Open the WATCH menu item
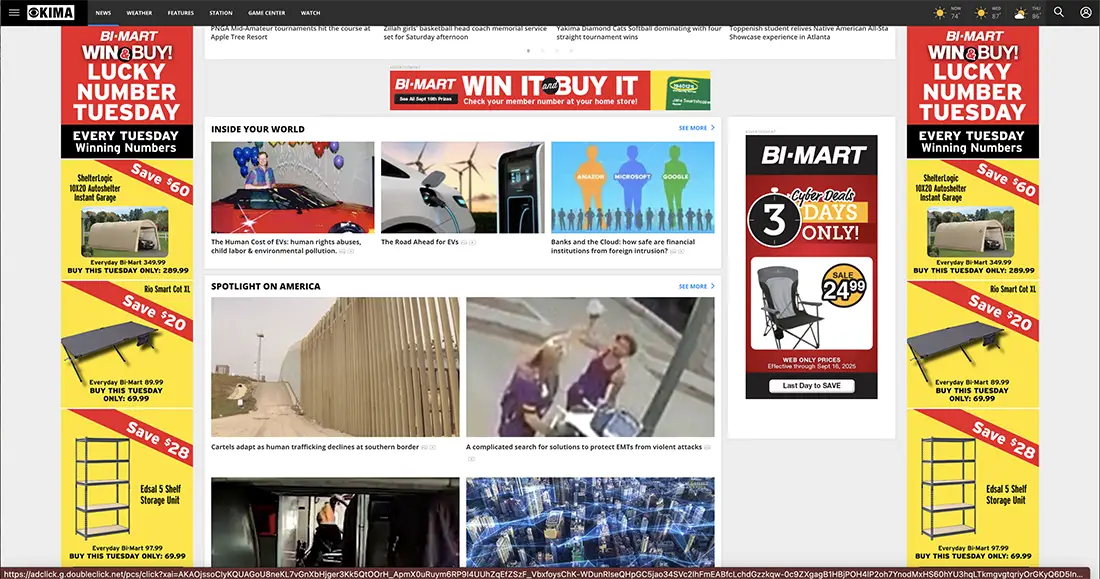1100x579 pixels. (x=310, y=13)
